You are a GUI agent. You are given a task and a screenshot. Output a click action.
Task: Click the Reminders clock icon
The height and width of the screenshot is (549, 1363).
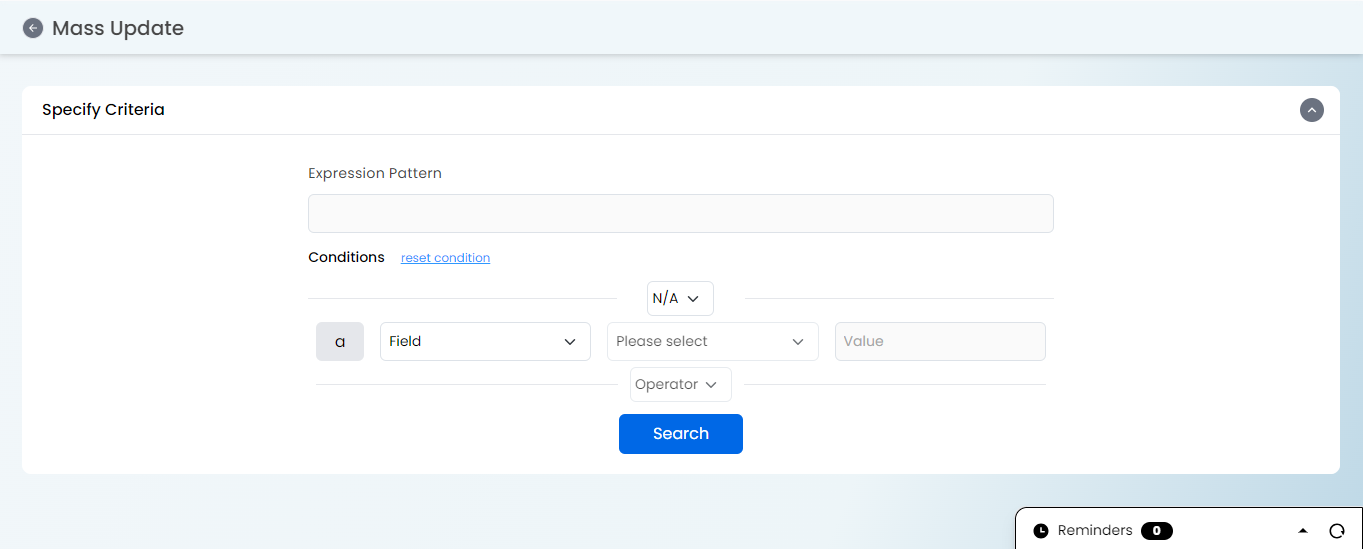[x=1041, y=531]
